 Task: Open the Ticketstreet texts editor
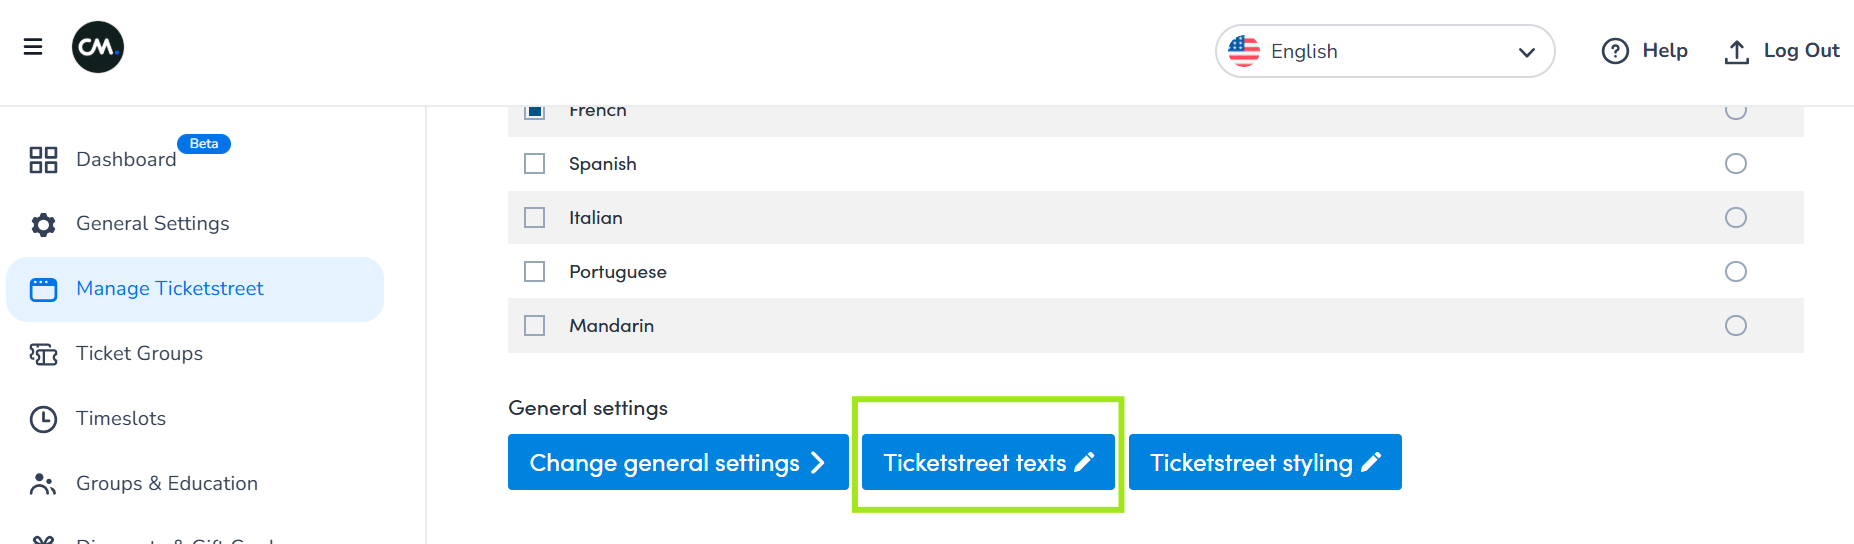coord(988,462)
